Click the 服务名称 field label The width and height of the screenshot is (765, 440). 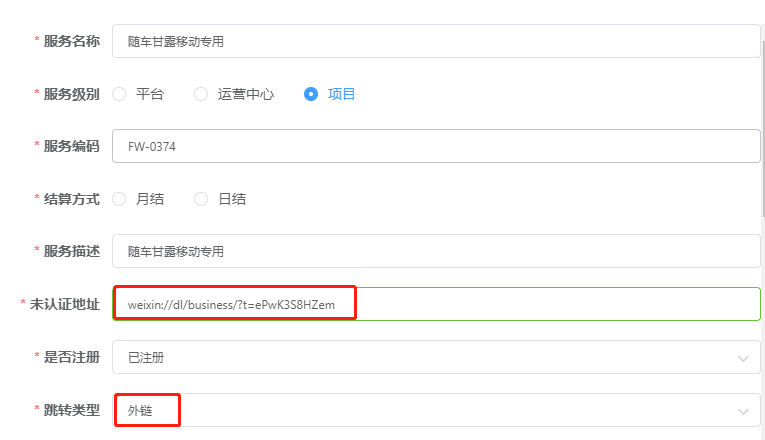click(x=71, y=41)
